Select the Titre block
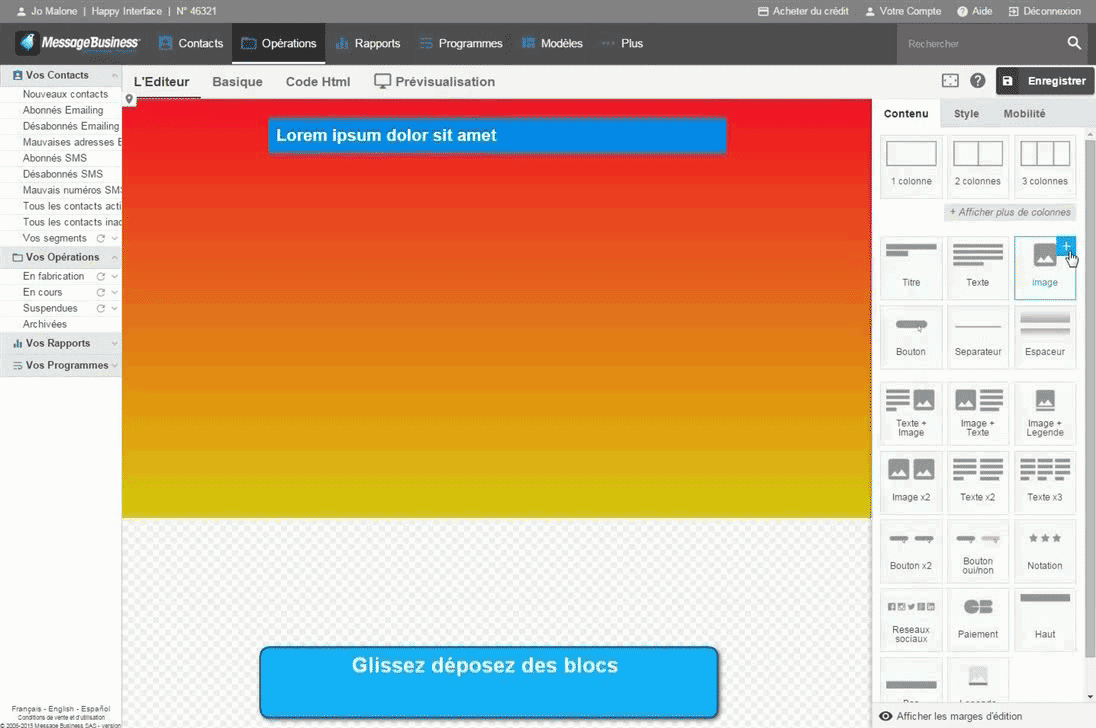 [x=910, y=268]
